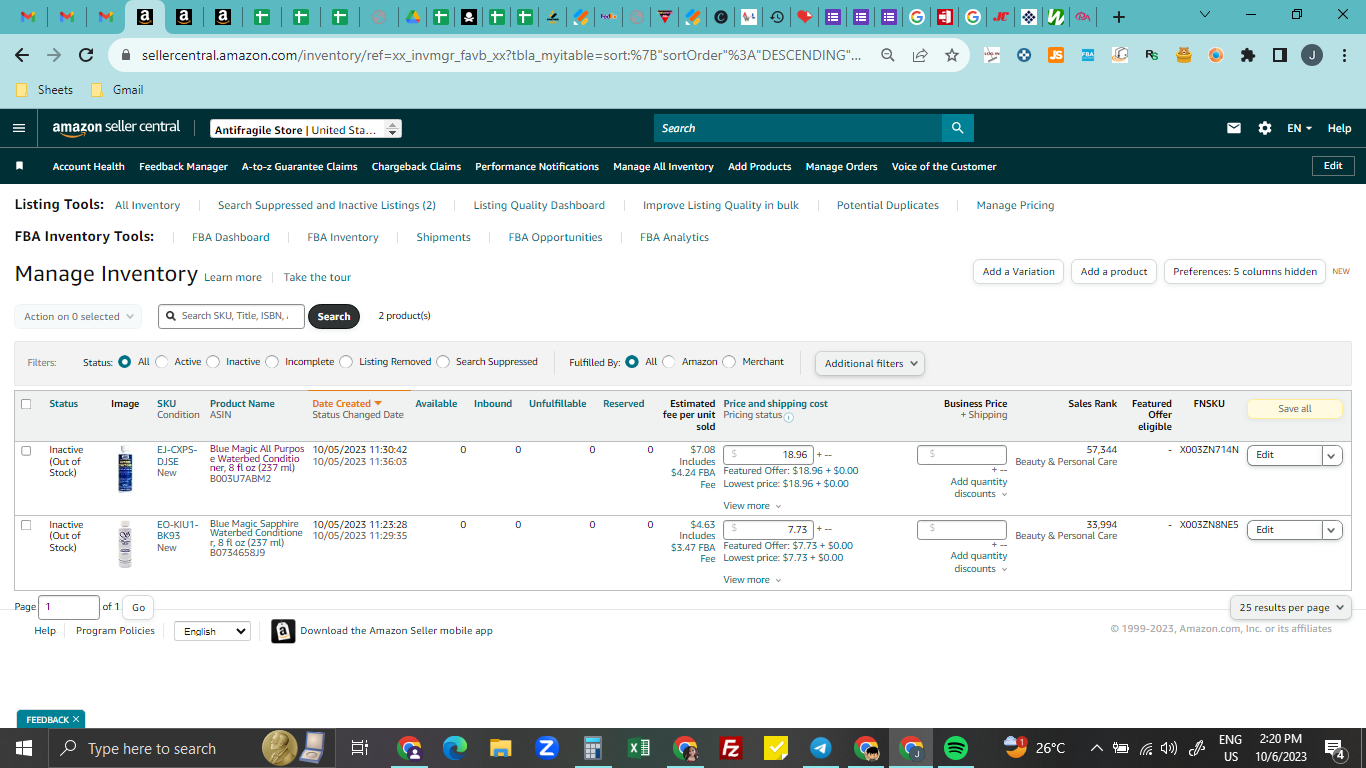Click the Search SKU, Title, ISBN input field
1366x768 pixels.
(231, 316)
